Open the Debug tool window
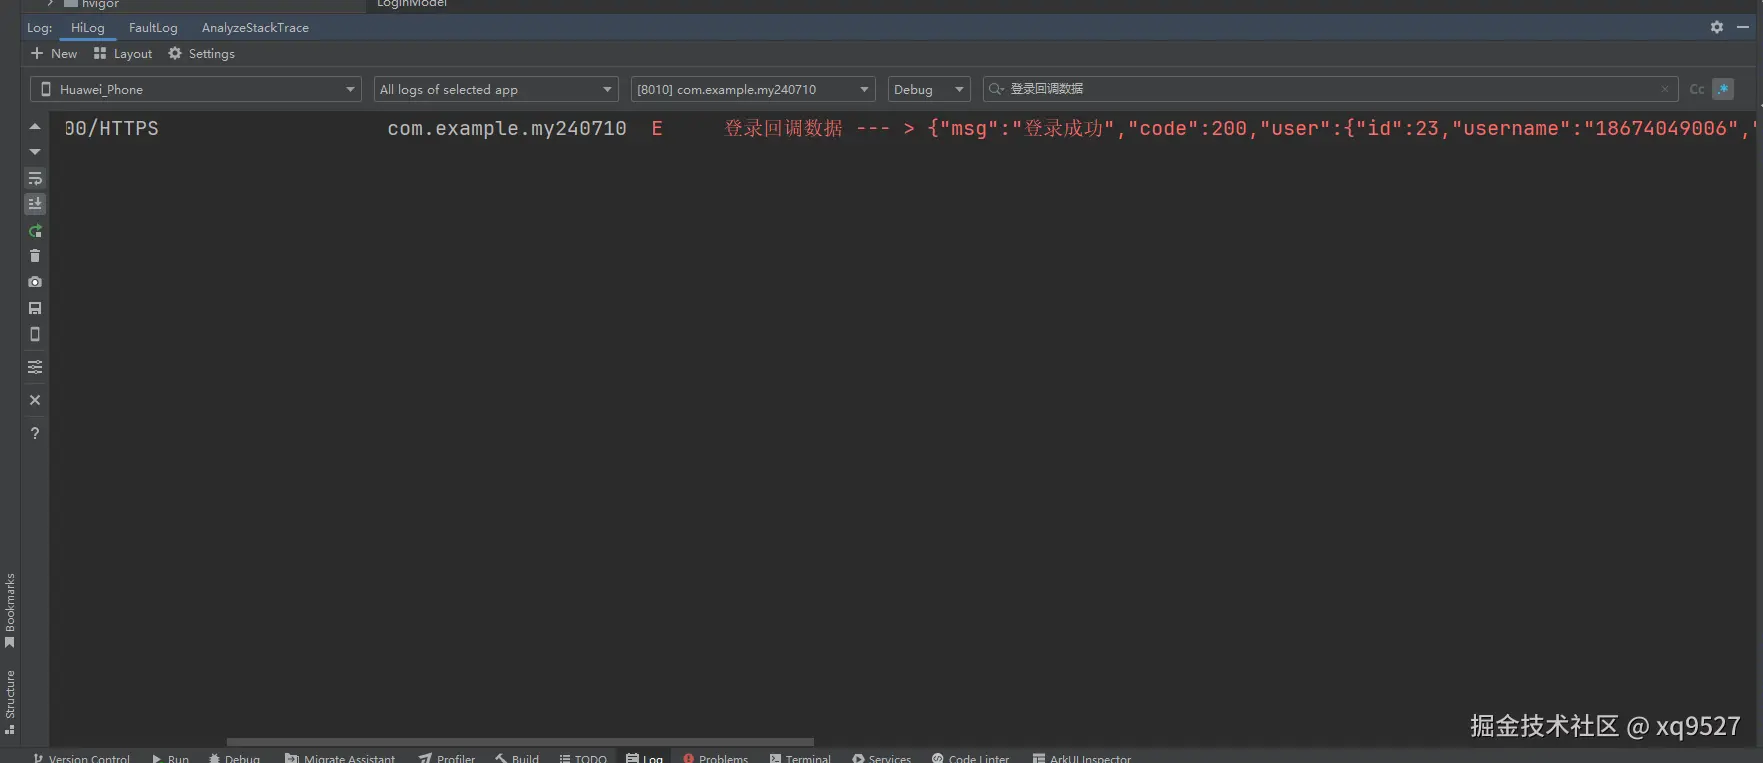Screen dimensions: 1763x763 [234, 757]
